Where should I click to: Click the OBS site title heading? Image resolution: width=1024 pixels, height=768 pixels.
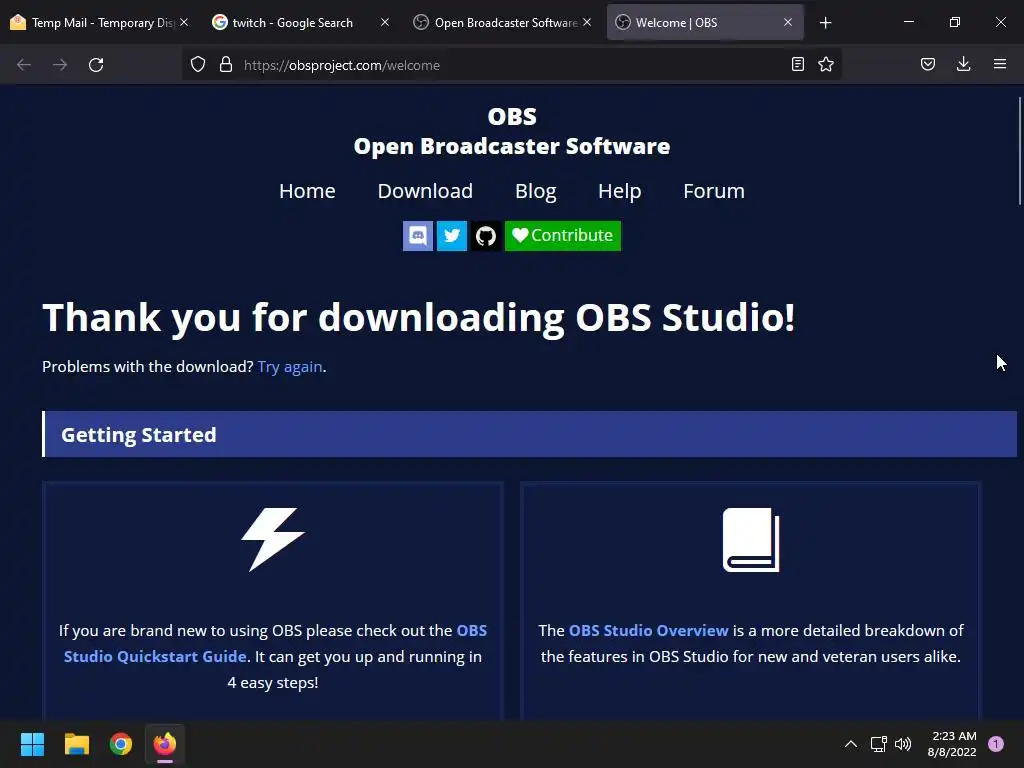(x=512, y=131)
